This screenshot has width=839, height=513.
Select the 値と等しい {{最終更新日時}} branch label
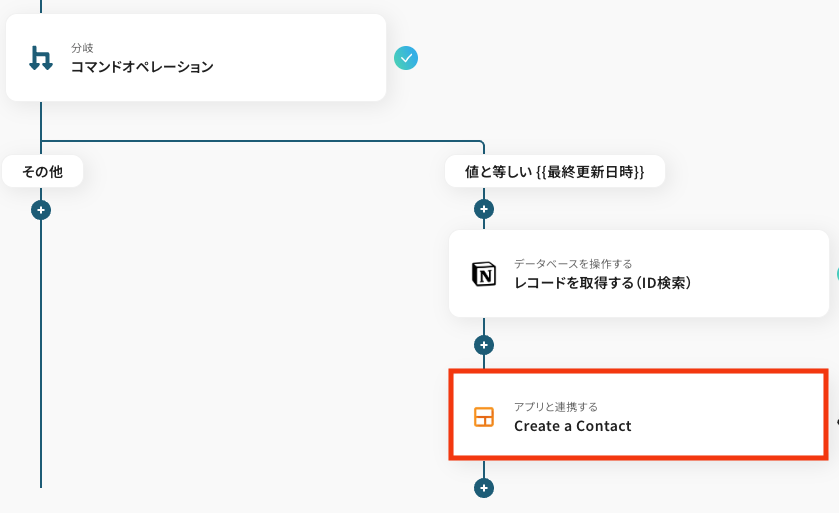(555, 172)
